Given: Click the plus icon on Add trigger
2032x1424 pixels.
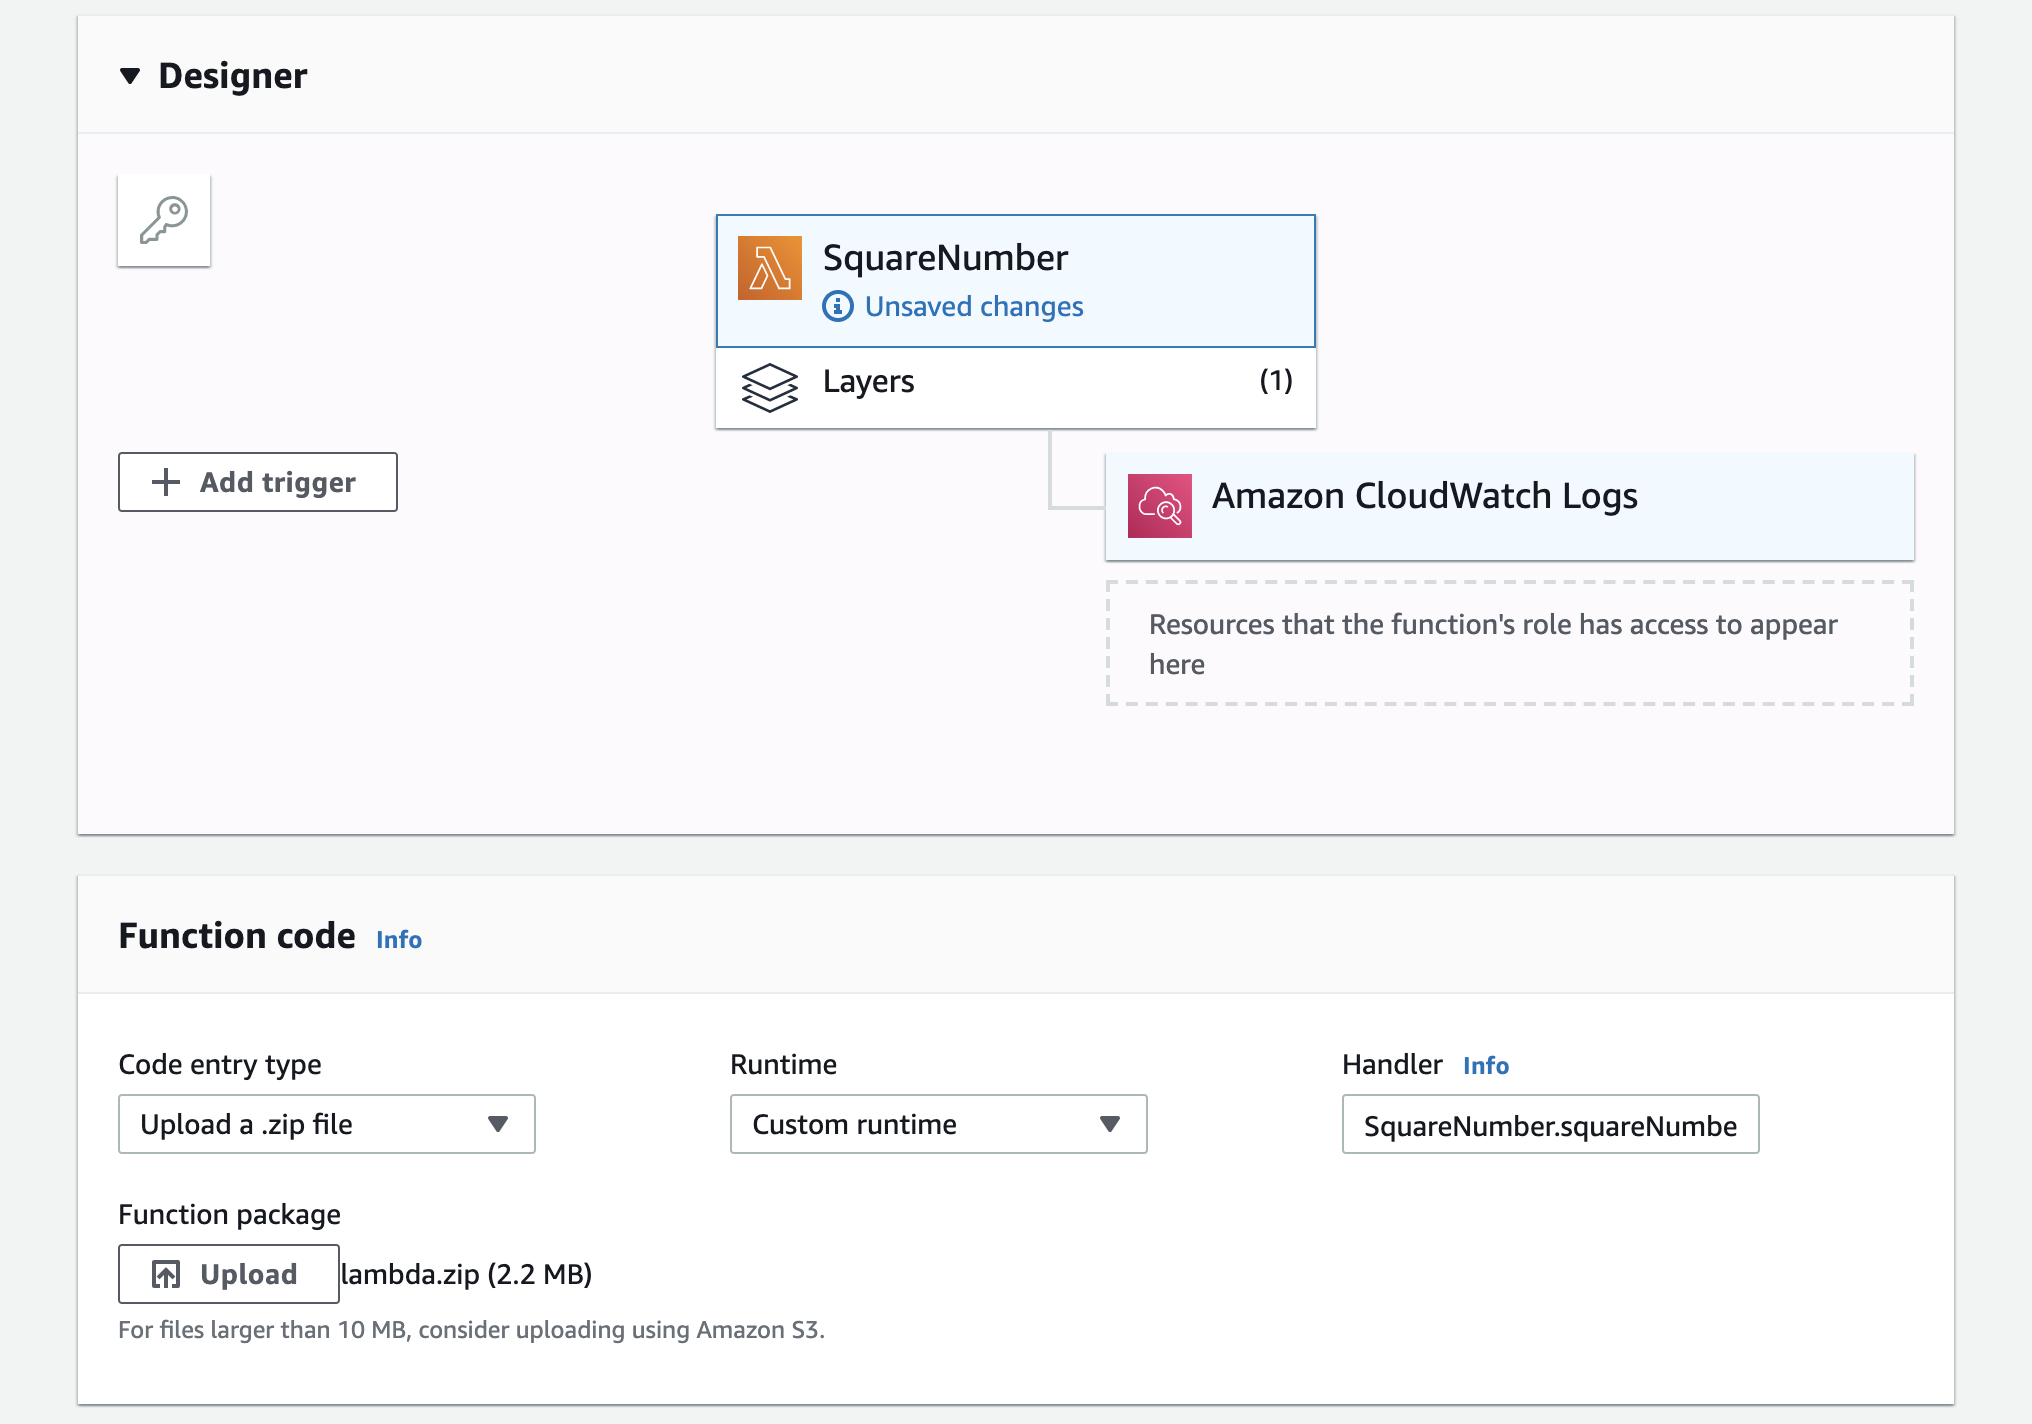Looking at the screenshot, I should 166,482.
